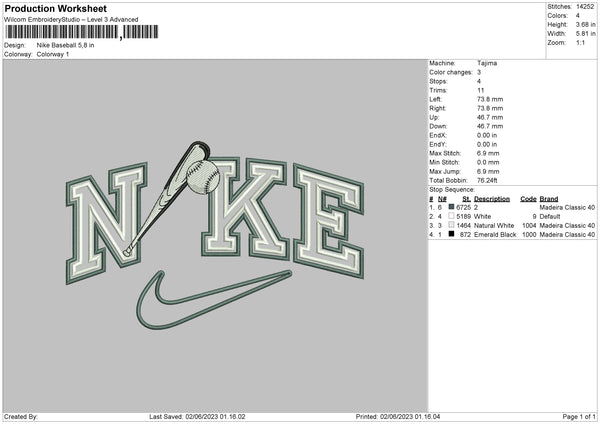Select the Emerald Black row in Stop Sequence
600x424 pixels.
512,234
